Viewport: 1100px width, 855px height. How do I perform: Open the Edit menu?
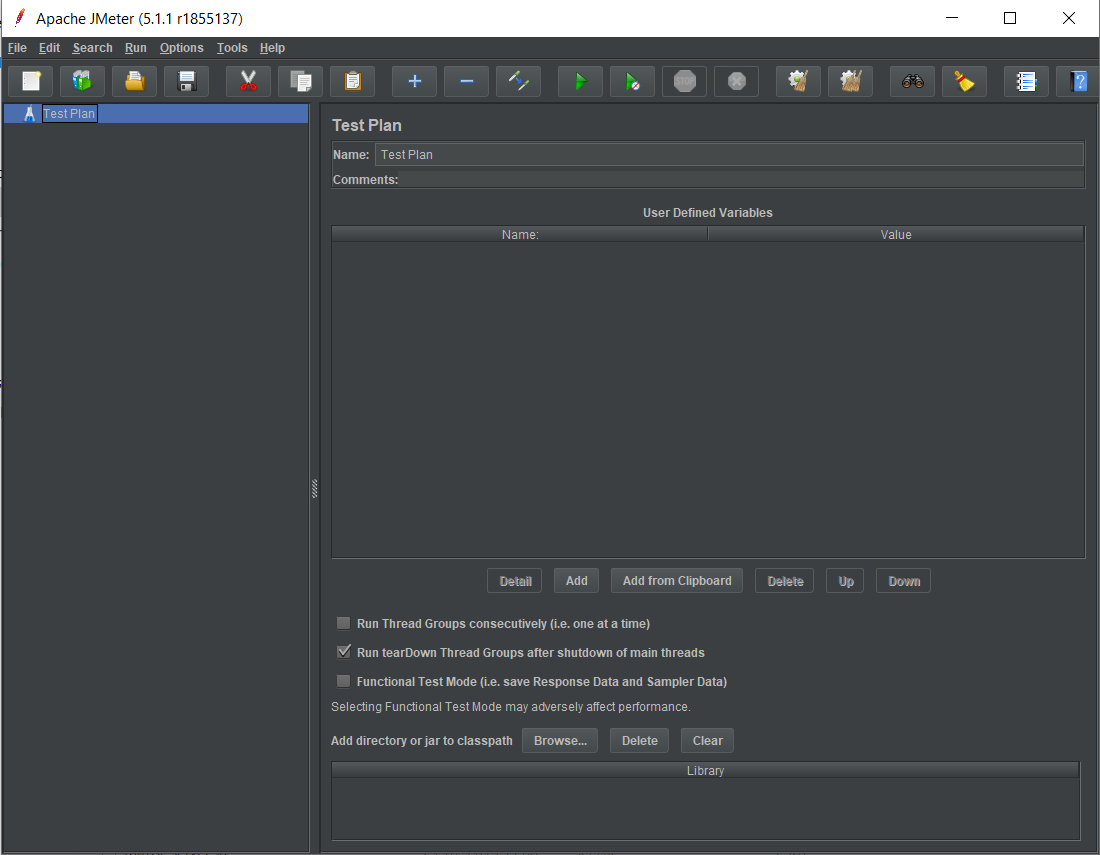click(x=49, y=48)
